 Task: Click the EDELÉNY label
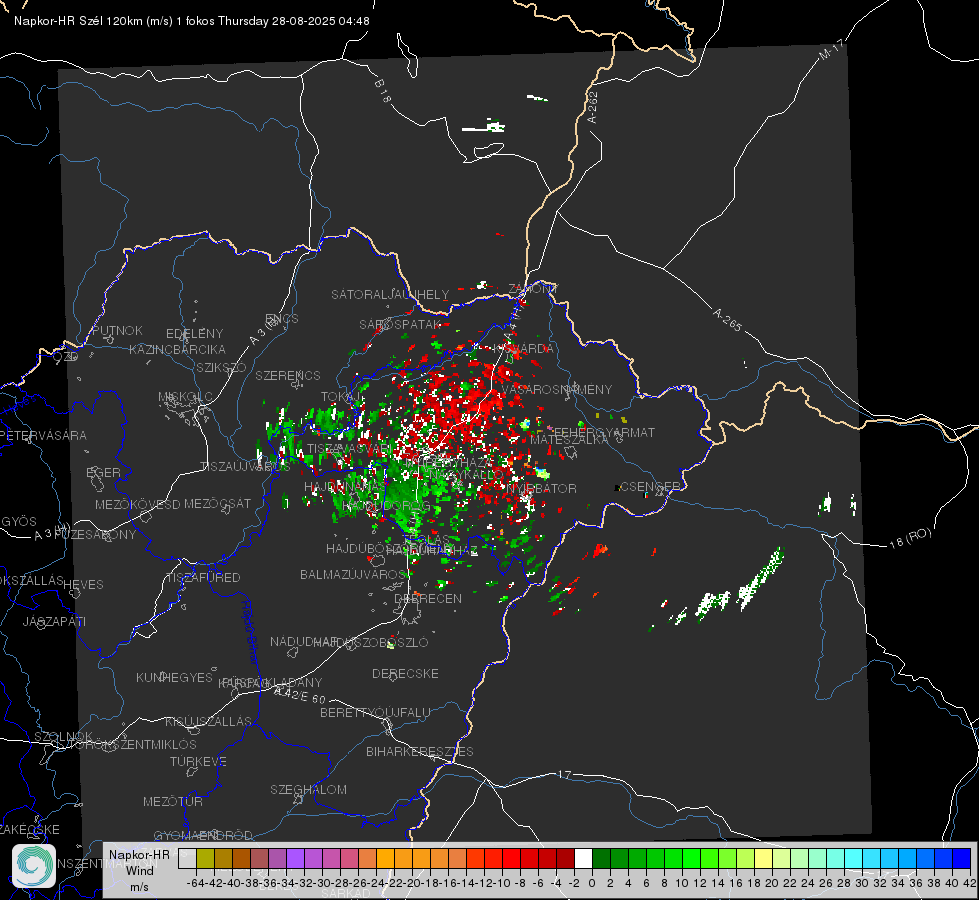click(x=194, y=334)
